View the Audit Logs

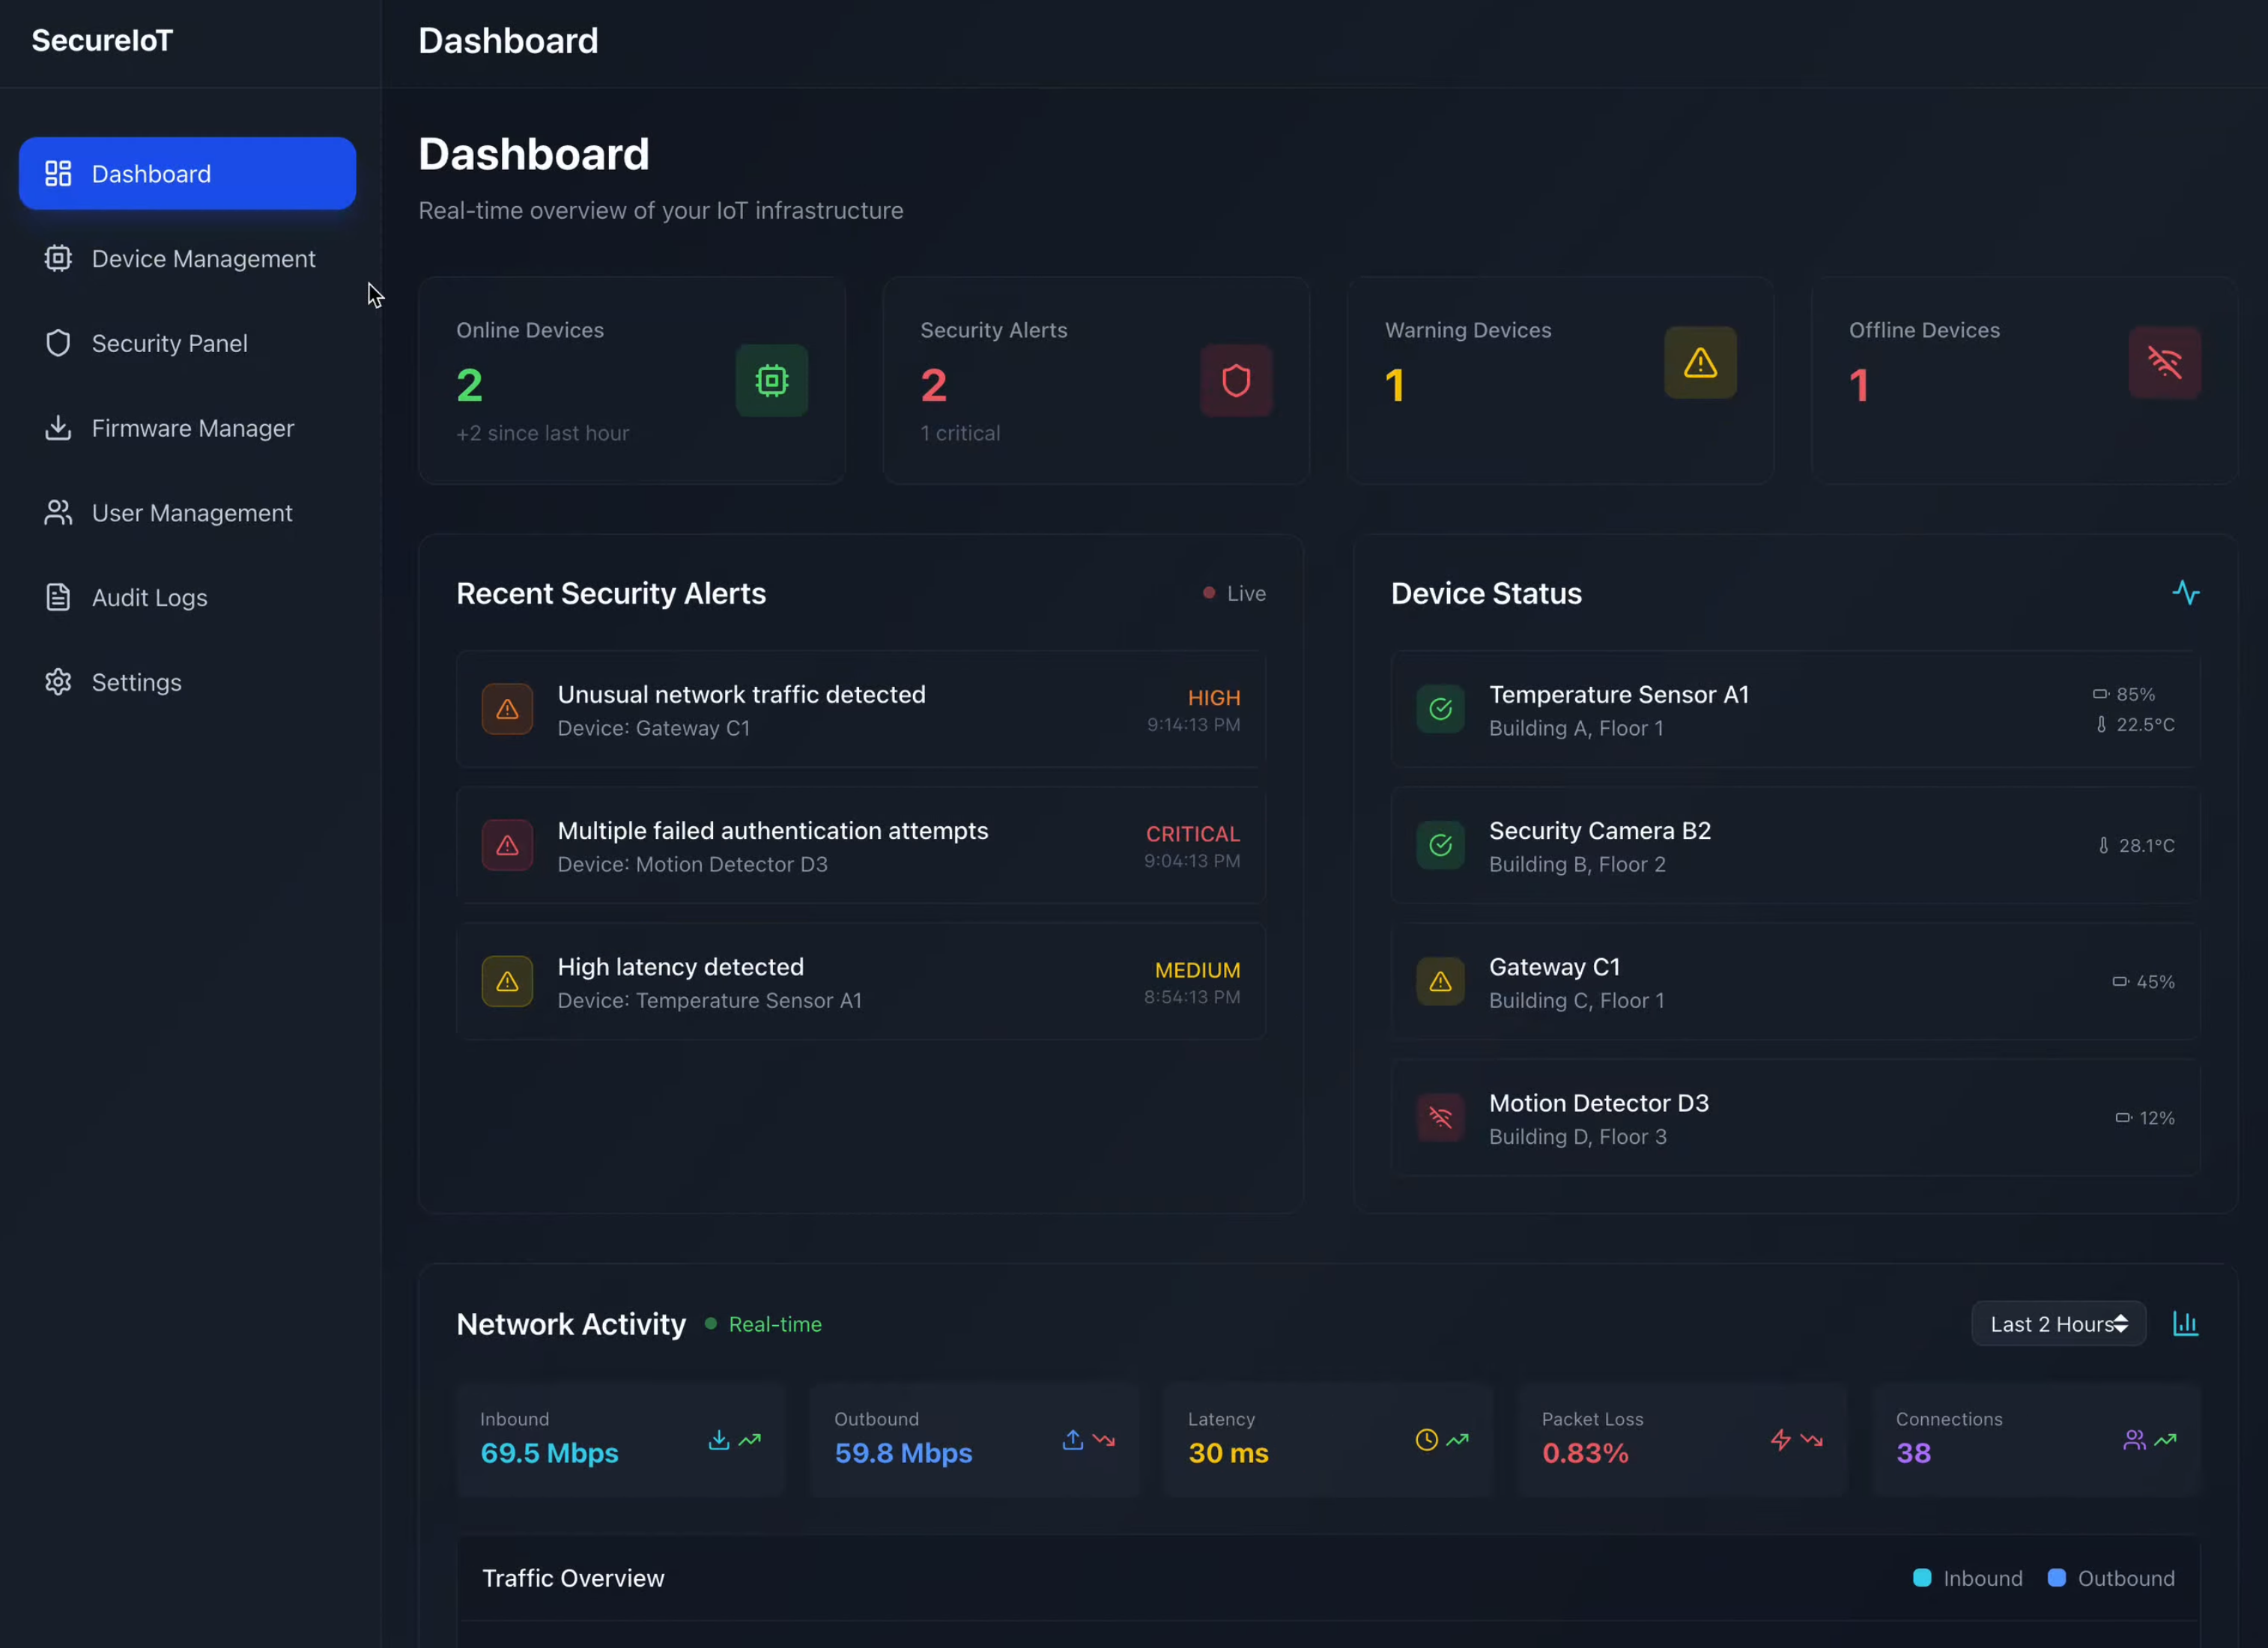tap(186, 597)
